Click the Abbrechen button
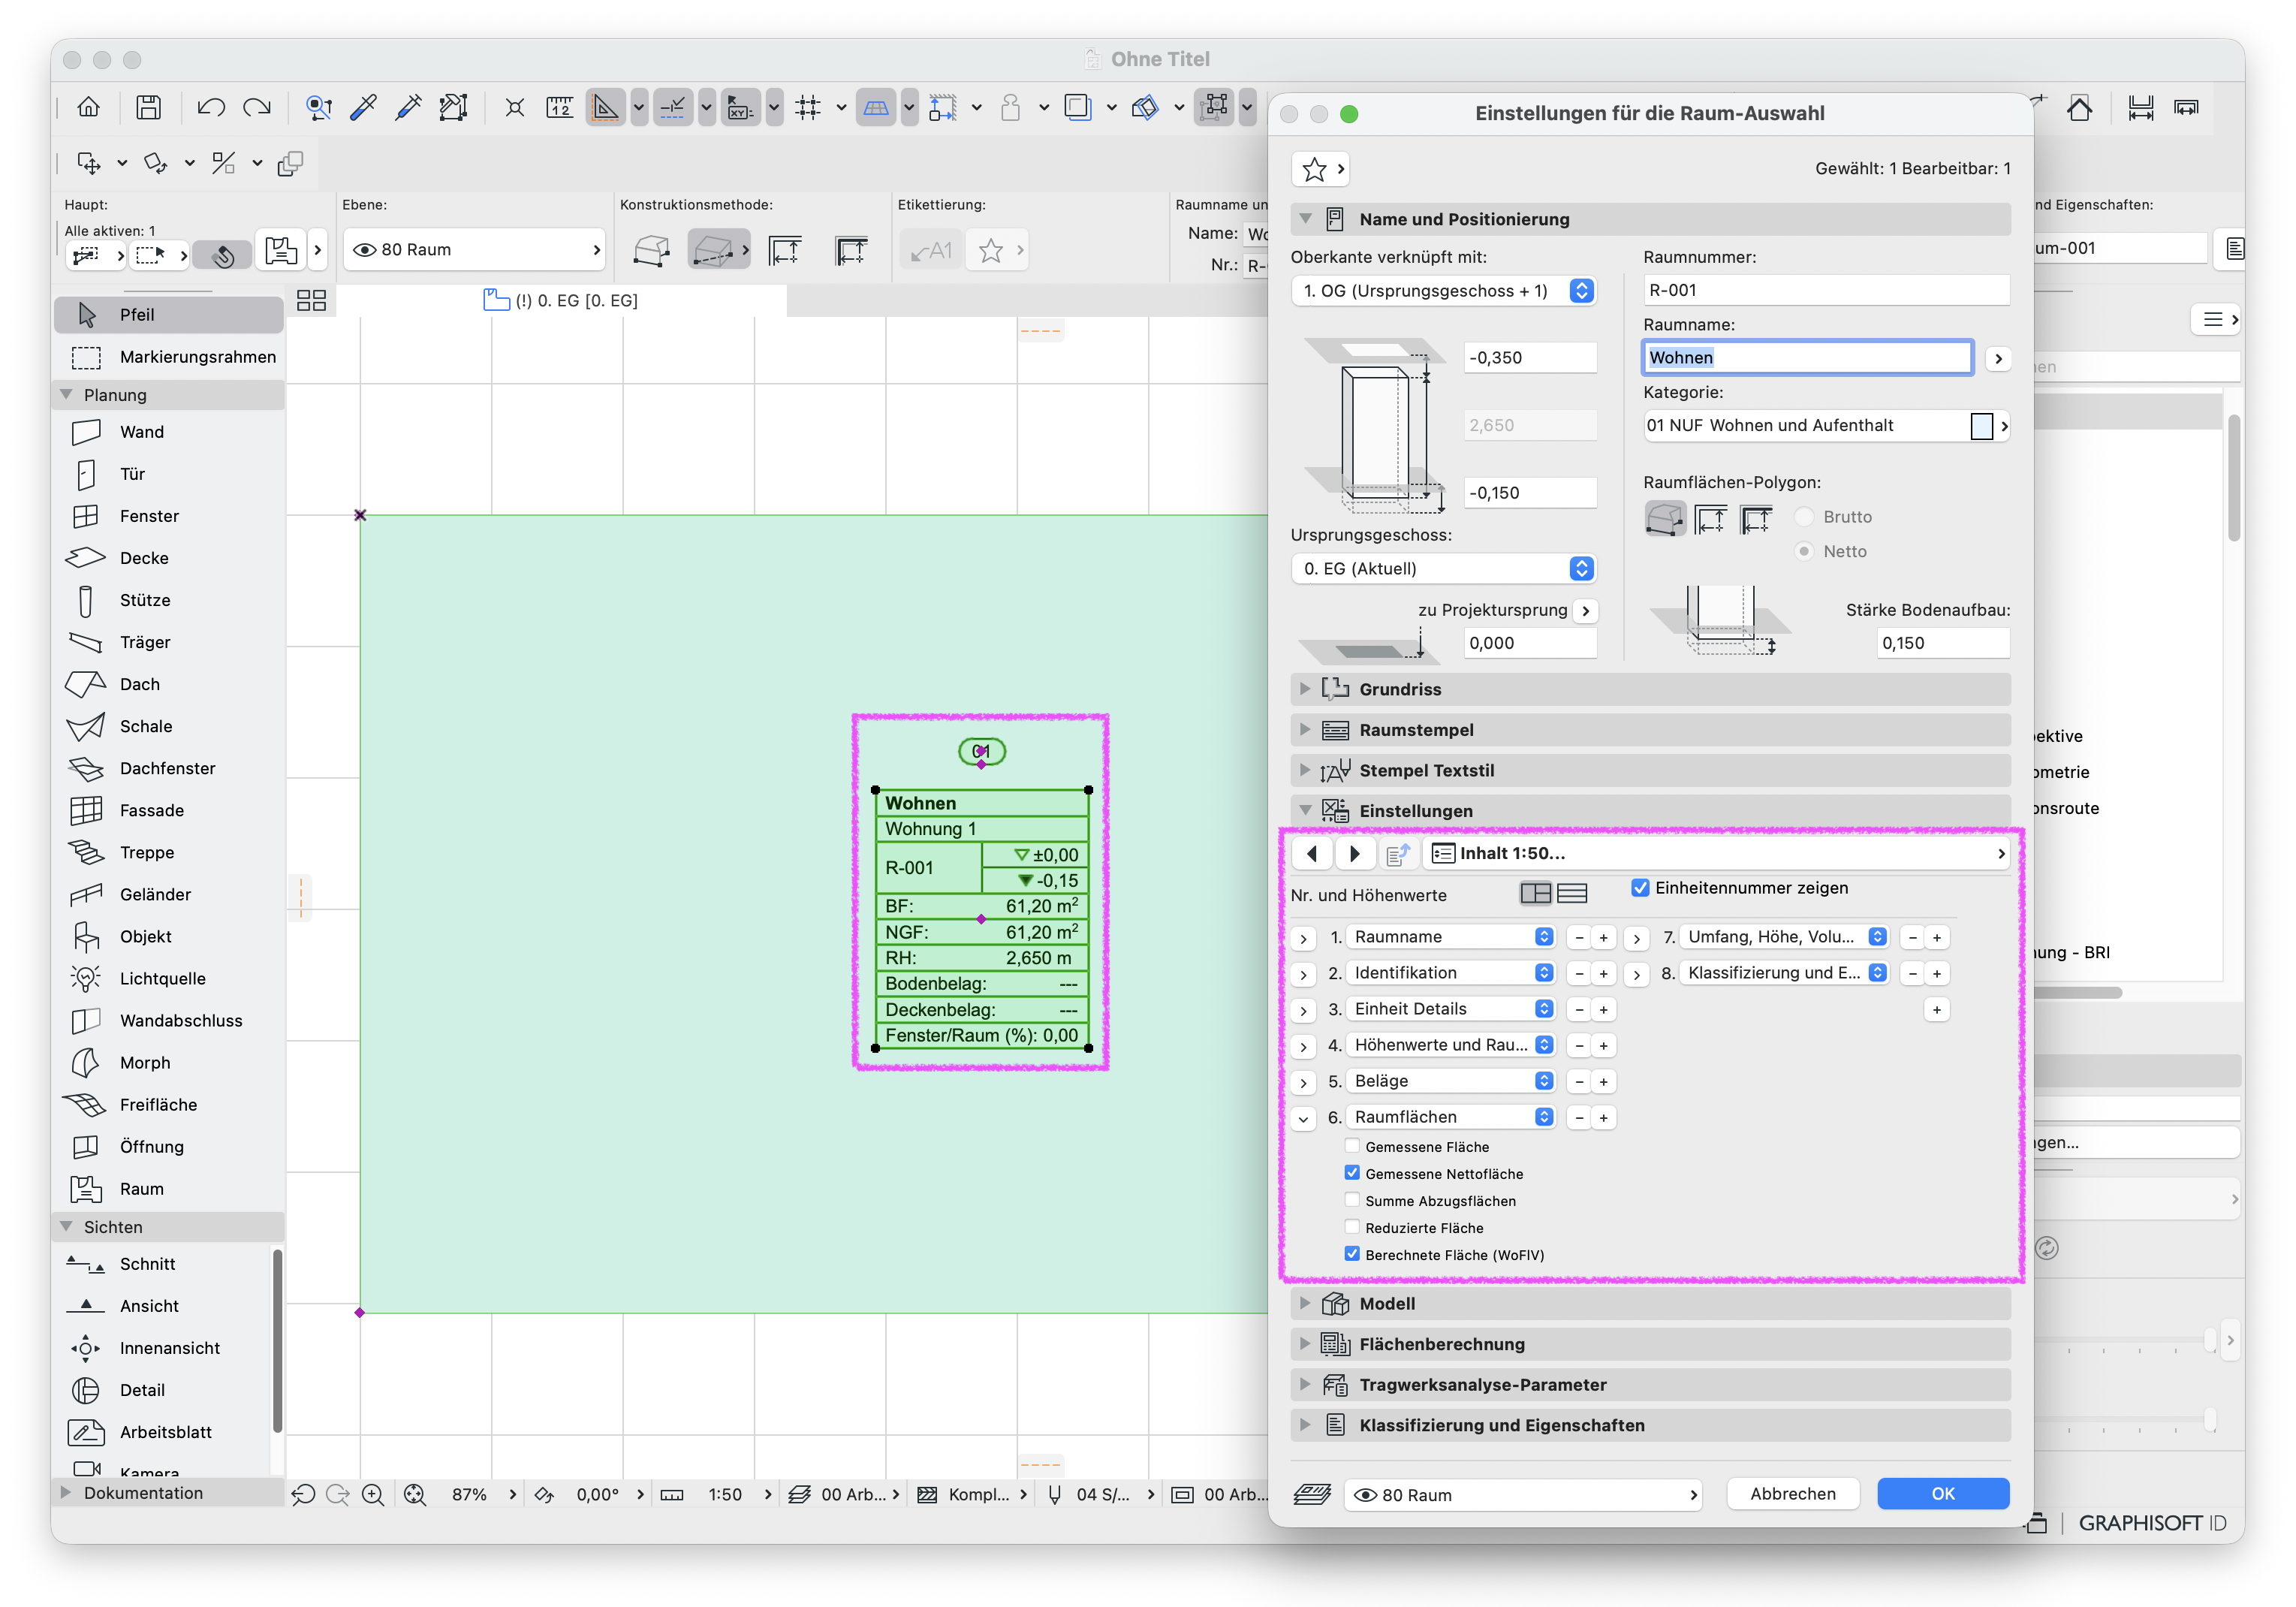 [x=1793, y=1495]
